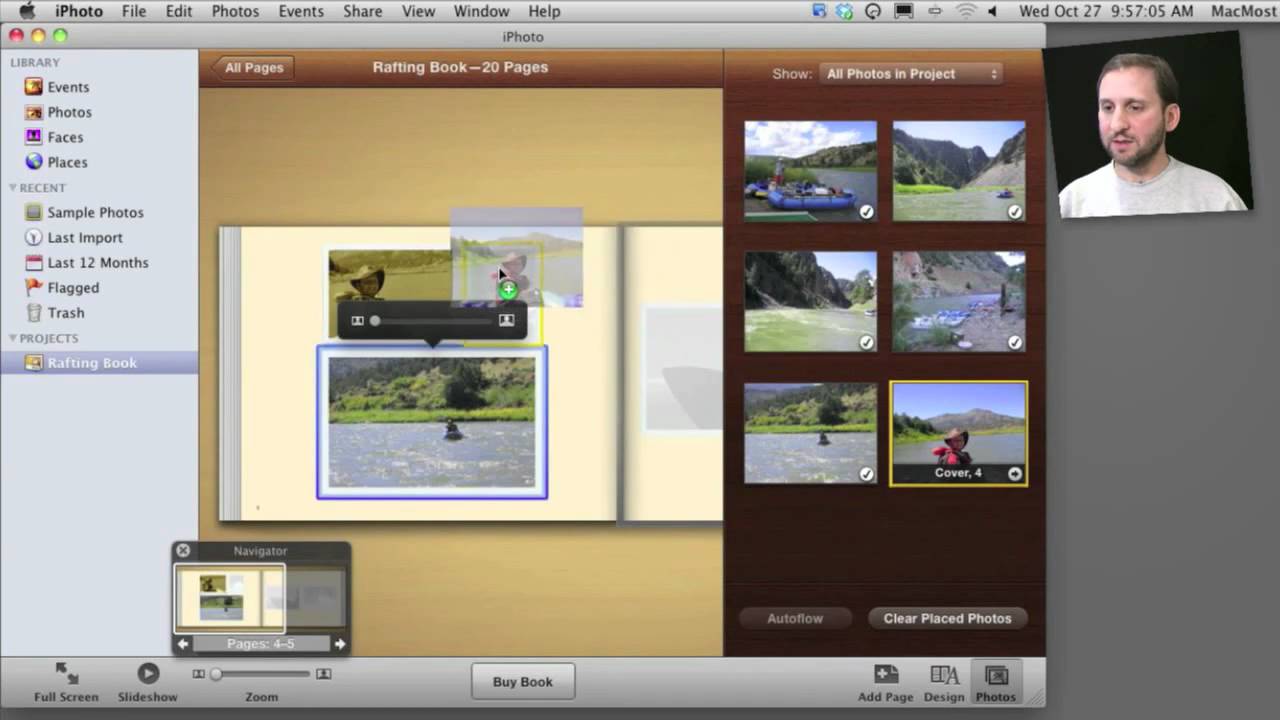This screenshot has height=720, width=1280.
Task: Select the large kayaker photo on page
Action: click(432, 423)
